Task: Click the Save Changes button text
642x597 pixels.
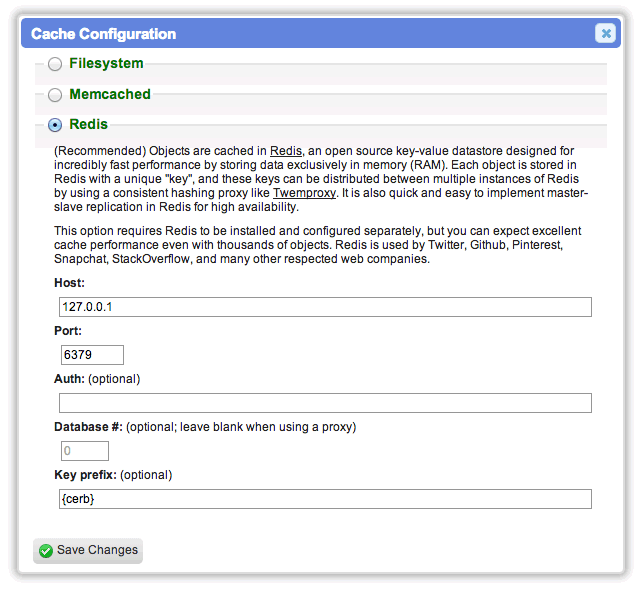Action: (97, 550)
